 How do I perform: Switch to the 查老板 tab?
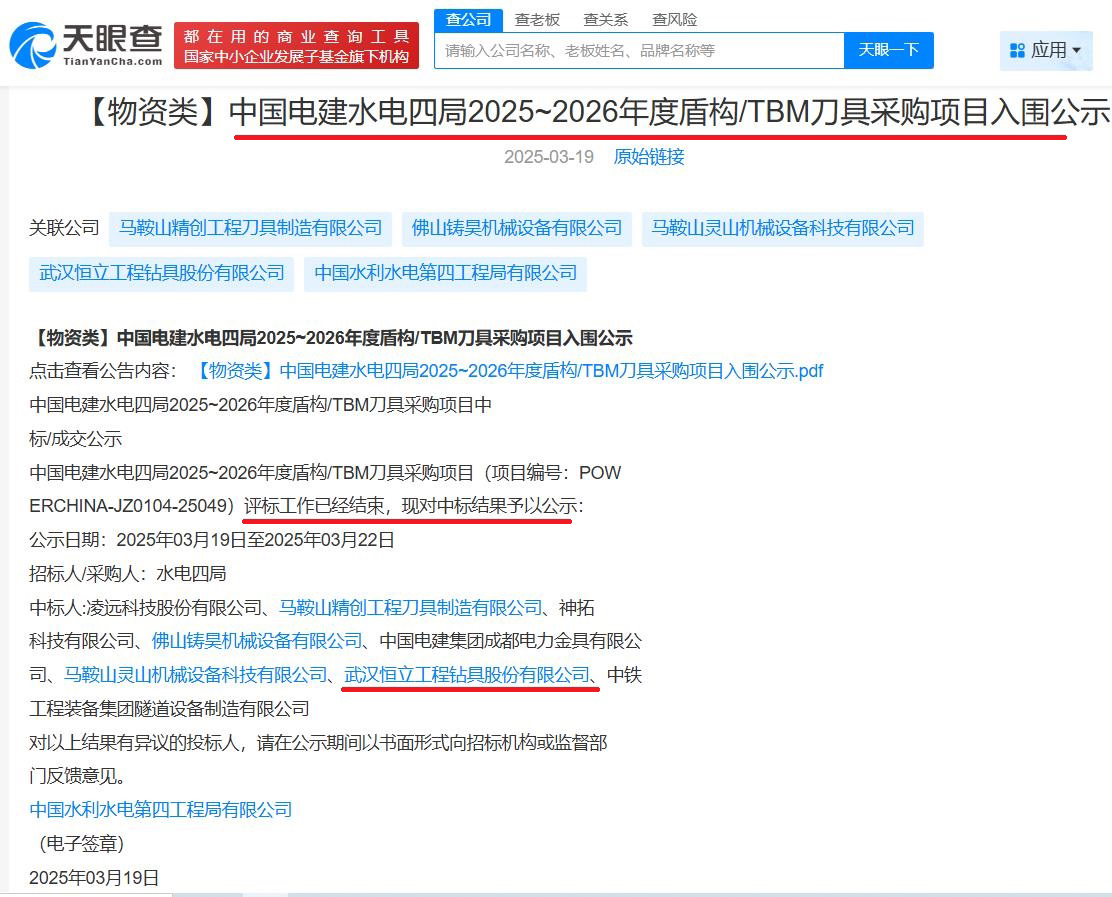click(x=537, y=20)
